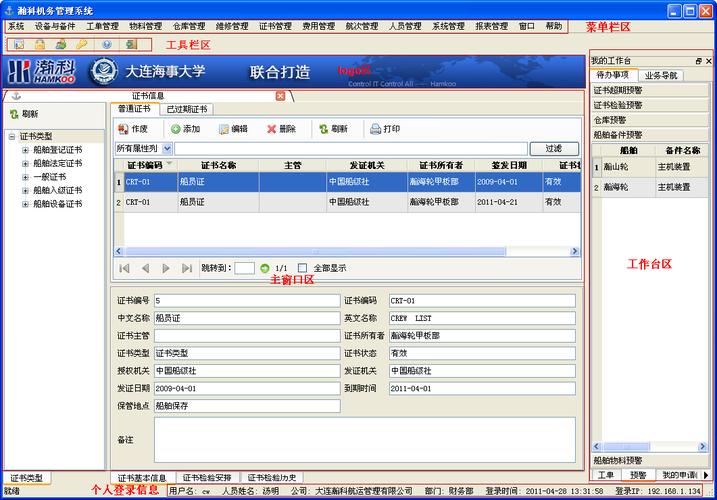Click the 编辑 edit icon
The height and width of the screenshot is (500, 717).
coord(224,129)
